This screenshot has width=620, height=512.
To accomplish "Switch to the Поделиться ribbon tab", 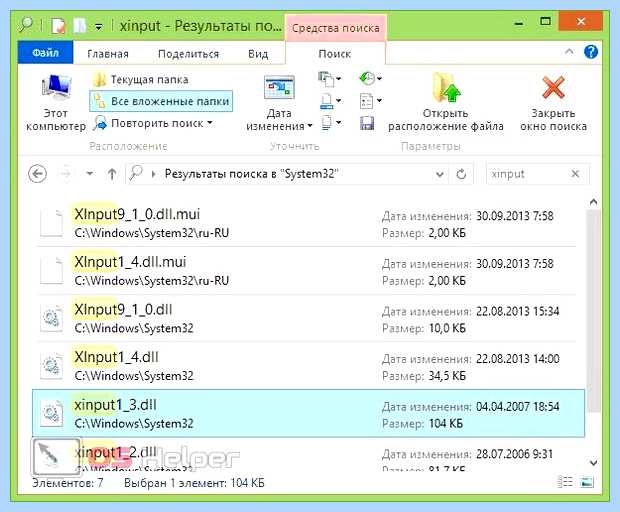I will [x=188, y=54].
